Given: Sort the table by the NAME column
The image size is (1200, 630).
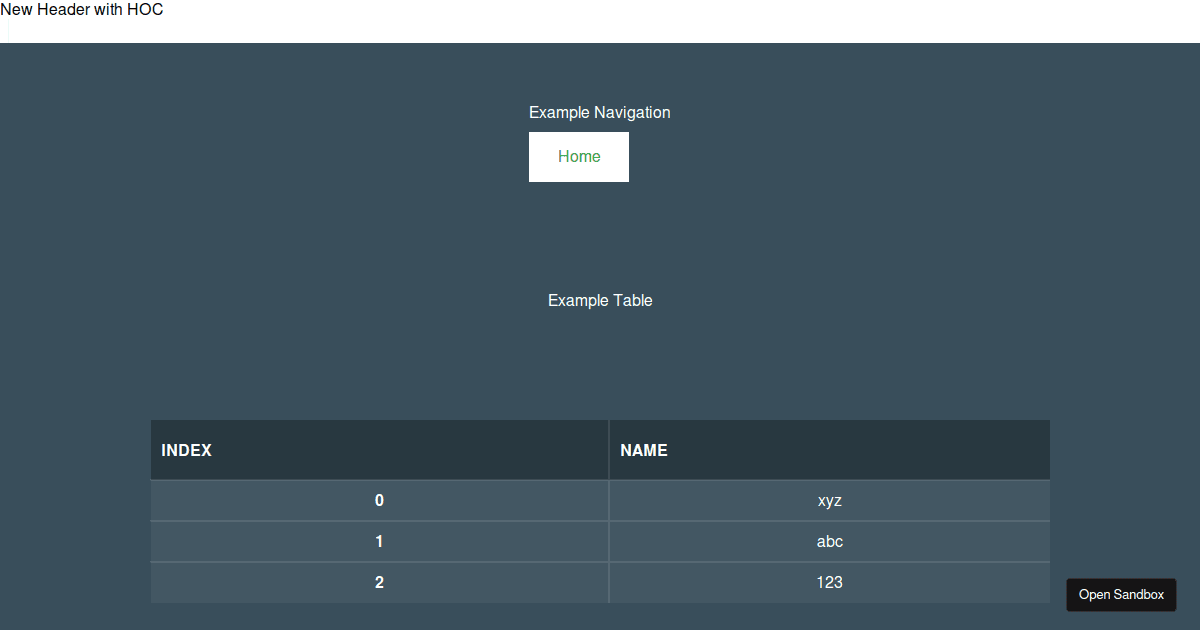Looking at the screenshot, I should click(x=643, y=450).
